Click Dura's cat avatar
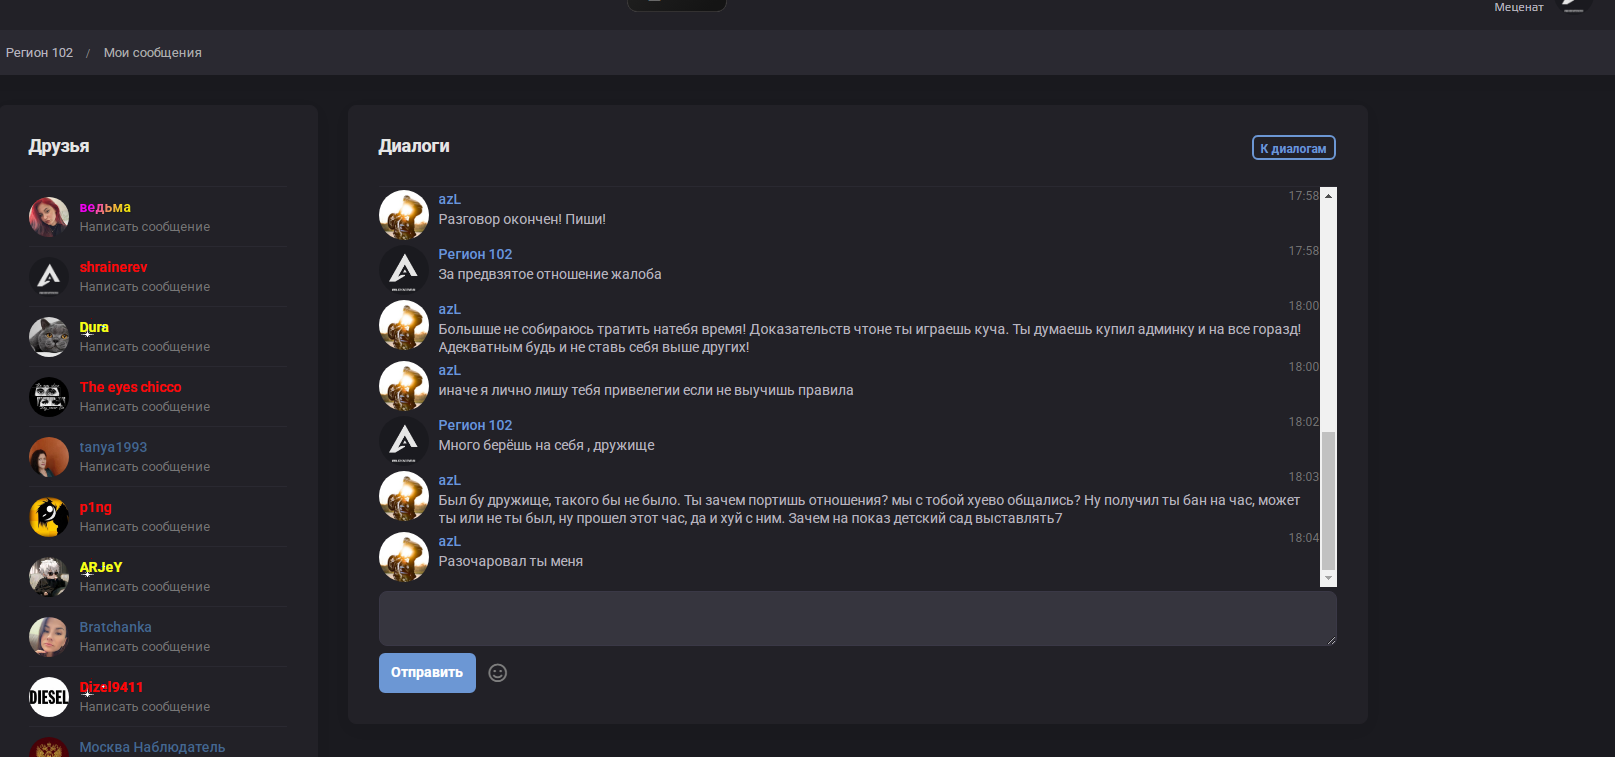The width and height of the screenshot is (1615, 757). [49, 337]
